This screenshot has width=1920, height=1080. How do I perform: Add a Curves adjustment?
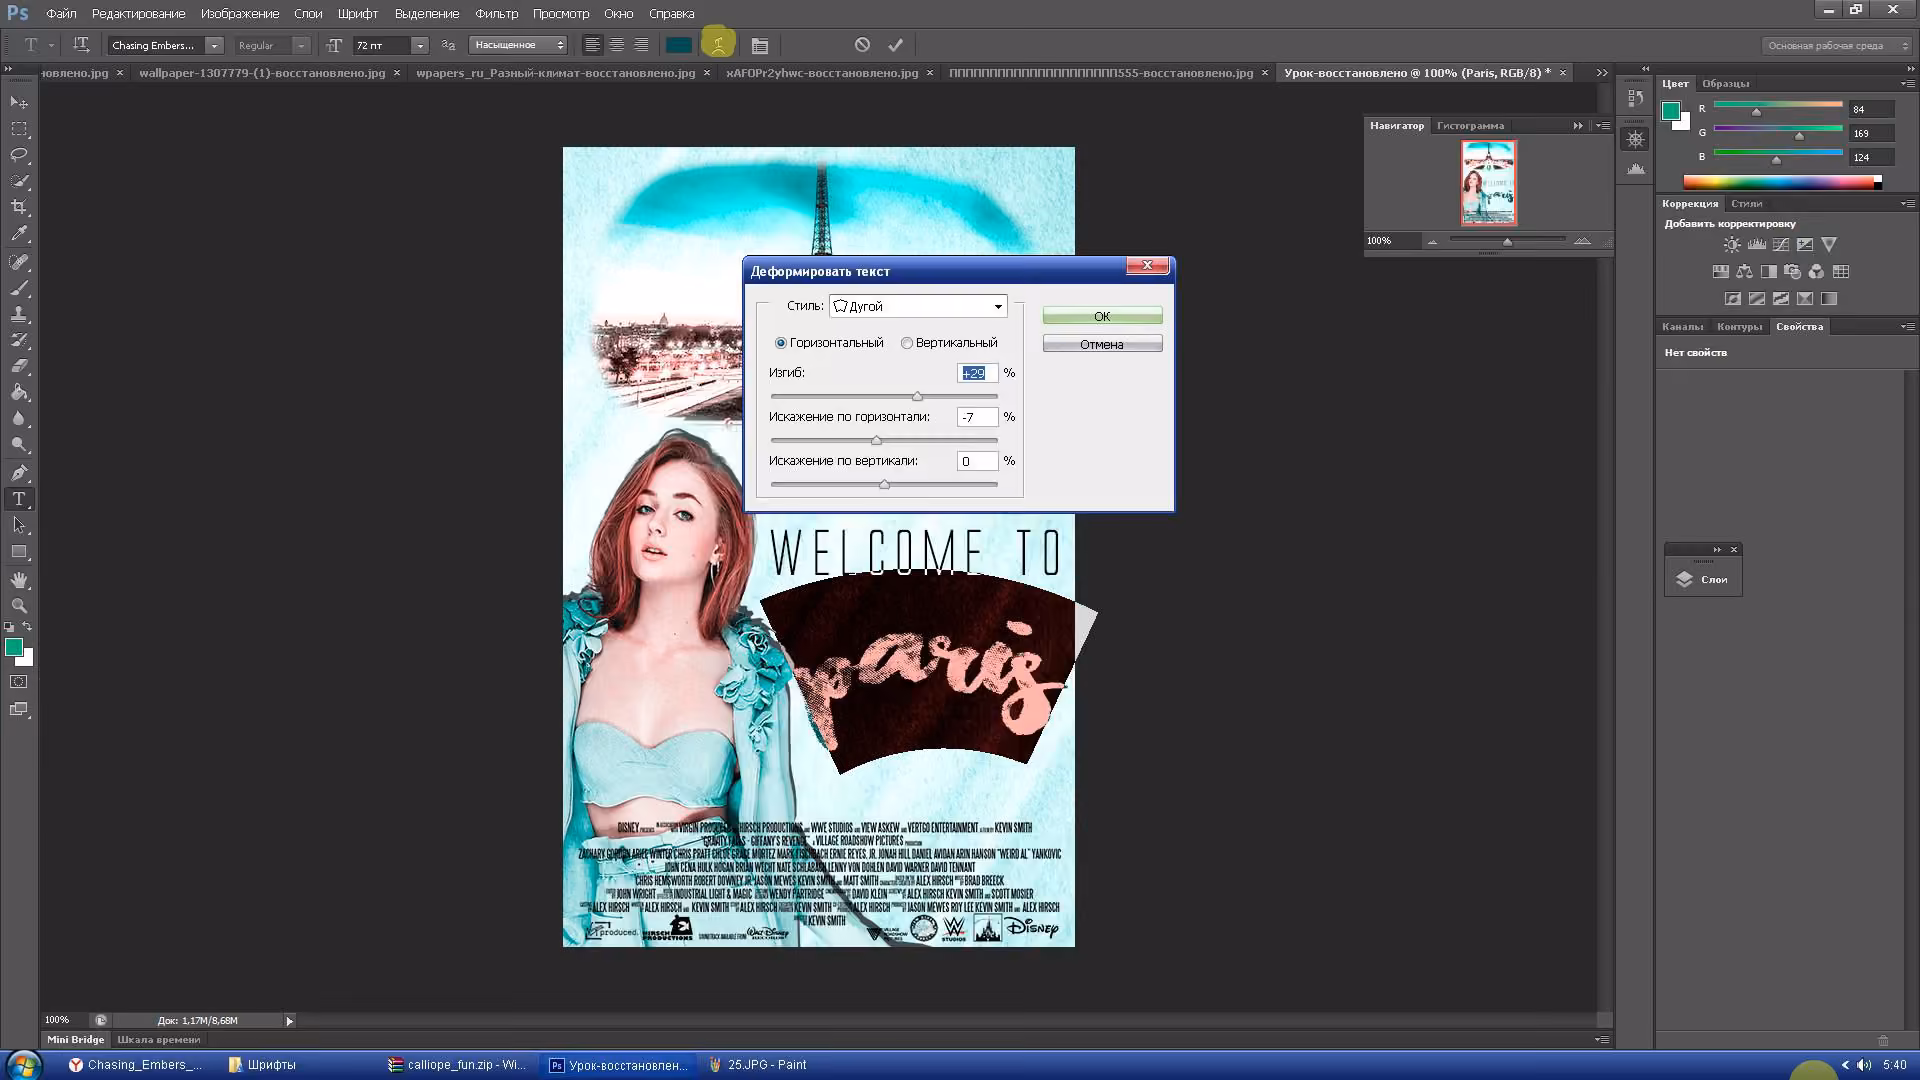click(1781, 245)
